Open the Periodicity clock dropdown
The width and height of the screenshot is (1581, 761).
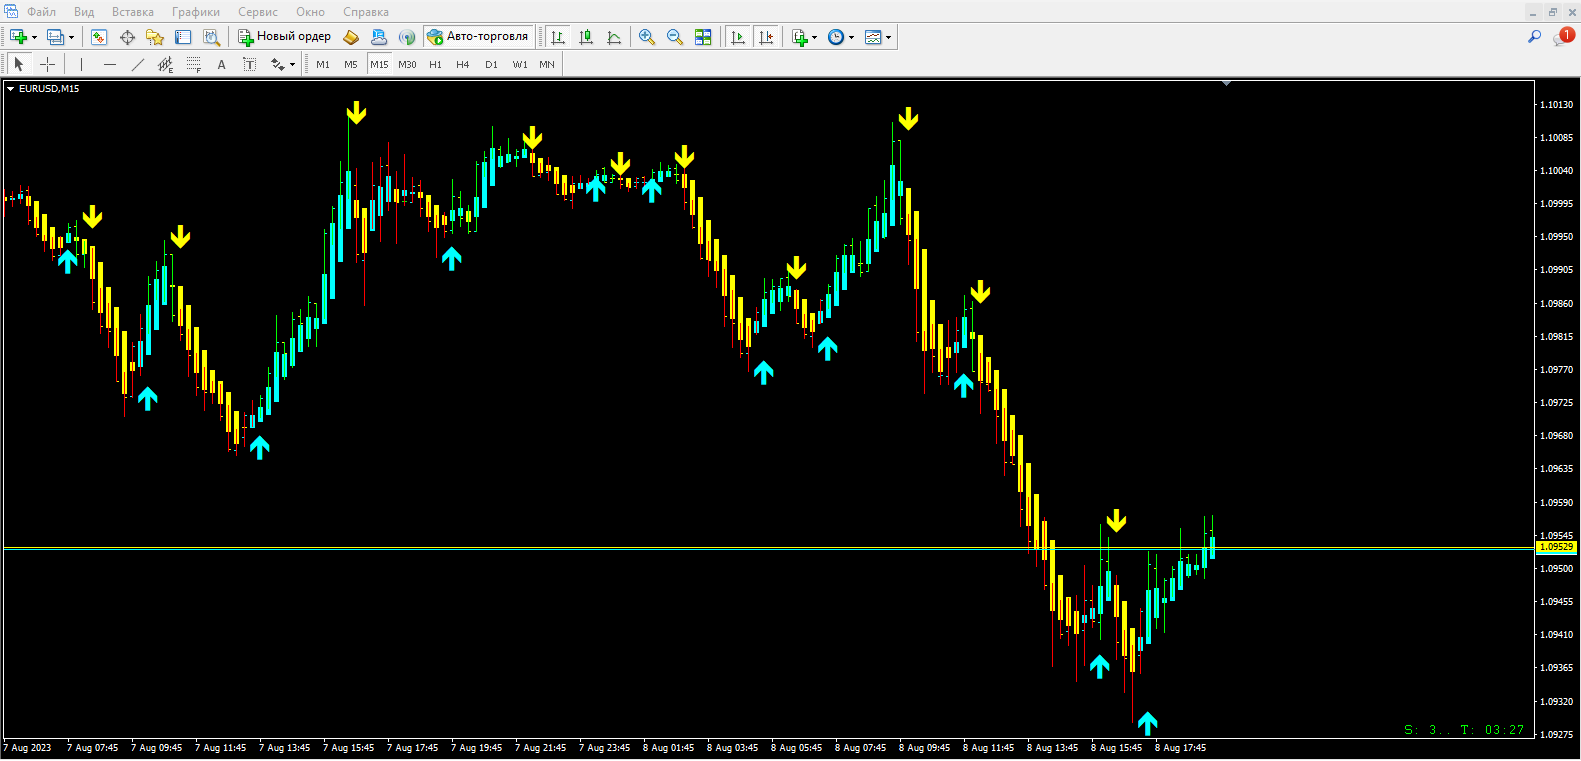(851, 38)
